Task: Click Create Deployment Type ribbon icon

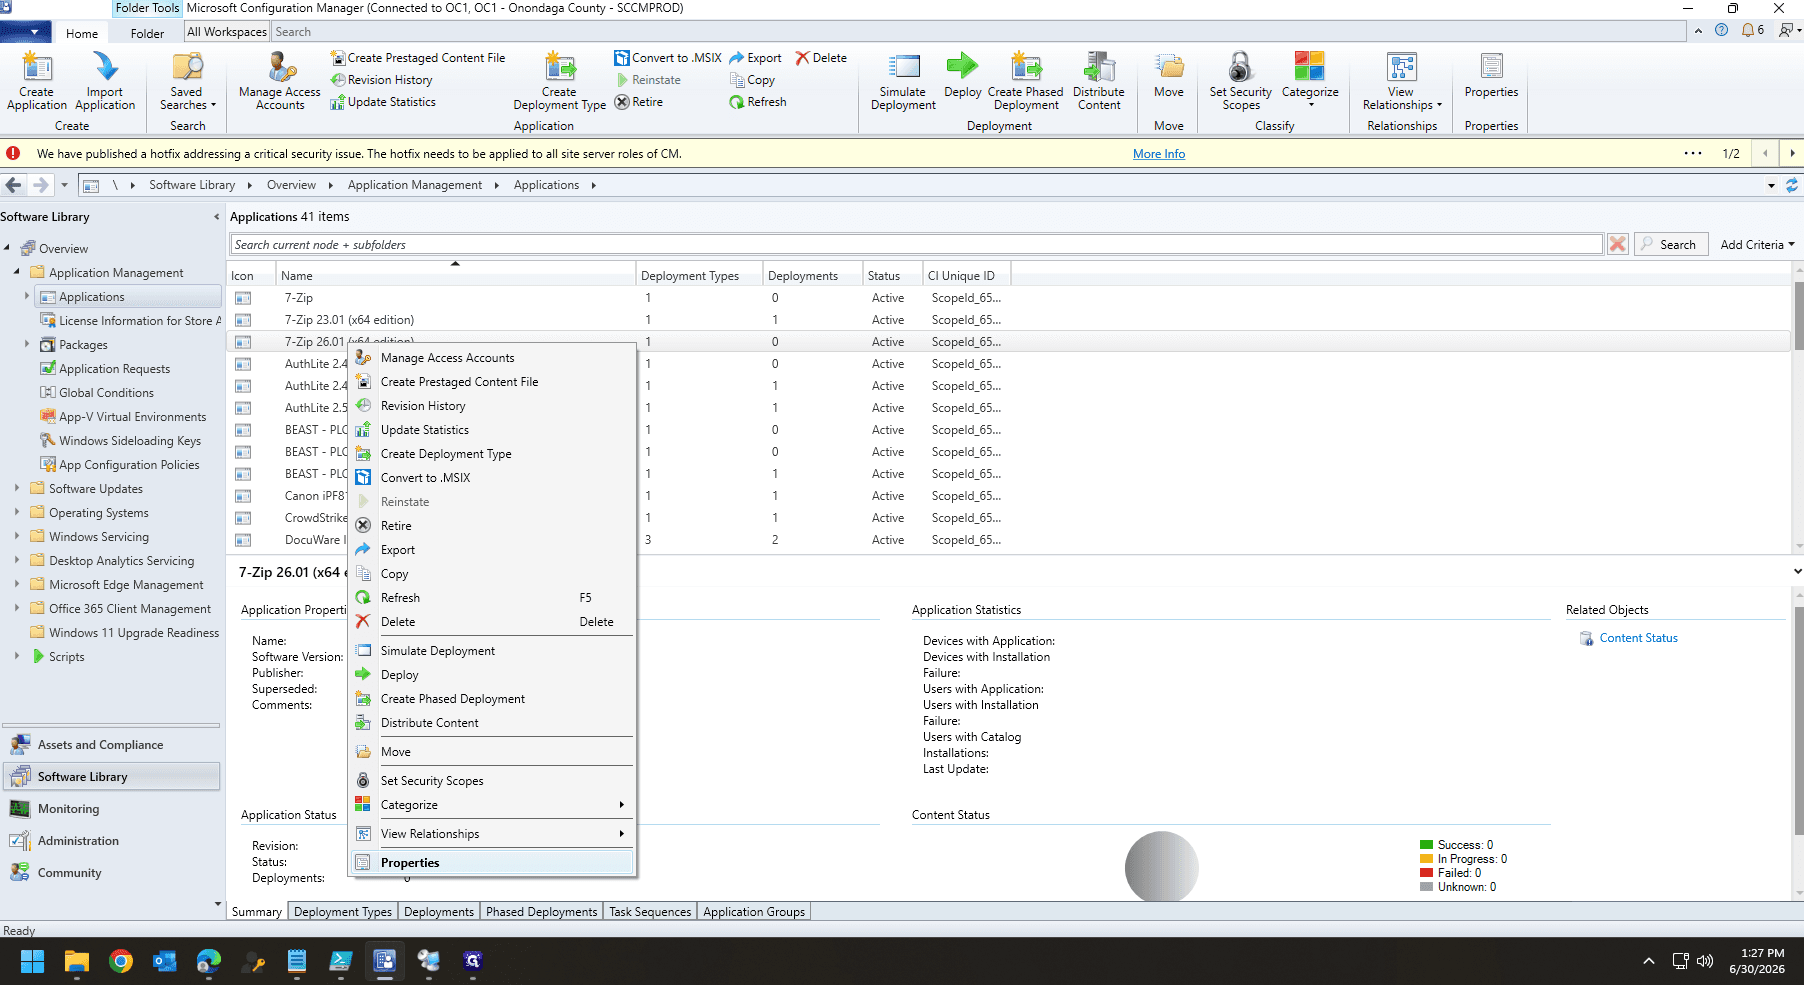Action: (x=559, y=81)
